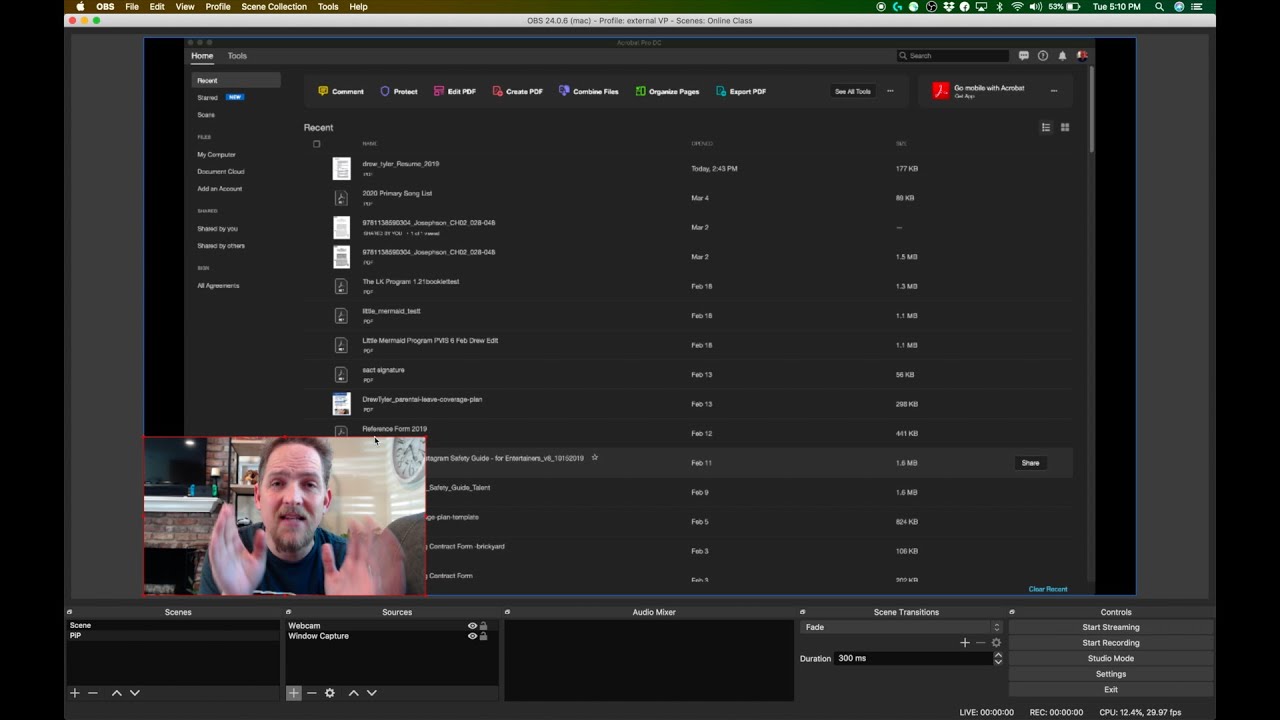Add a new scene with the plus icon
Viewport: 1280px width, 720px height.
(74, 693)
